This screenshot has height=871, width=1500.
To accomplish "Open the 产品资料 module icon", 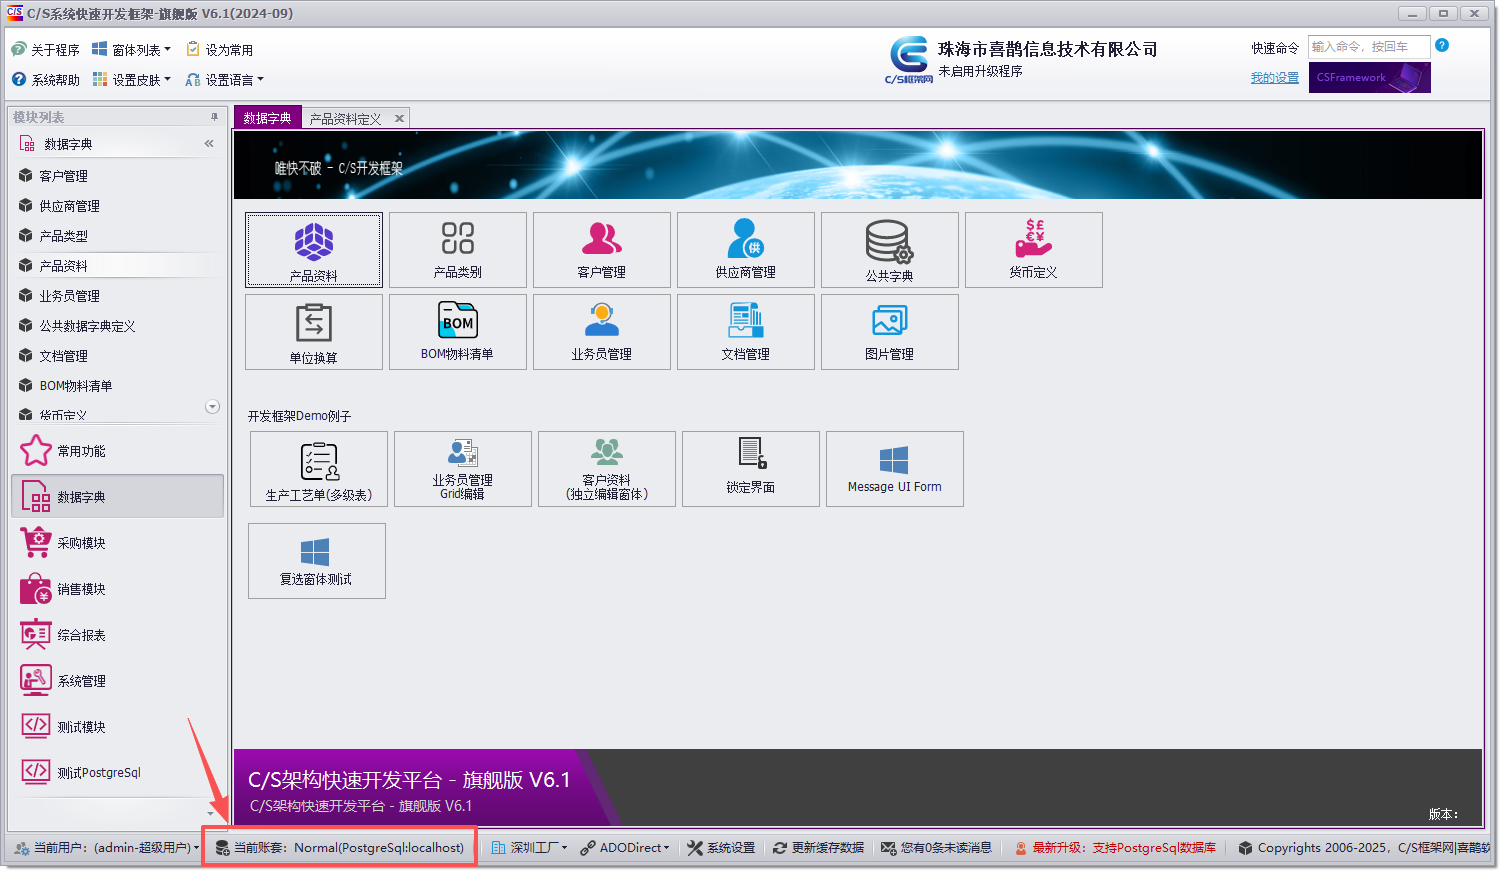I will pos(313,250).
